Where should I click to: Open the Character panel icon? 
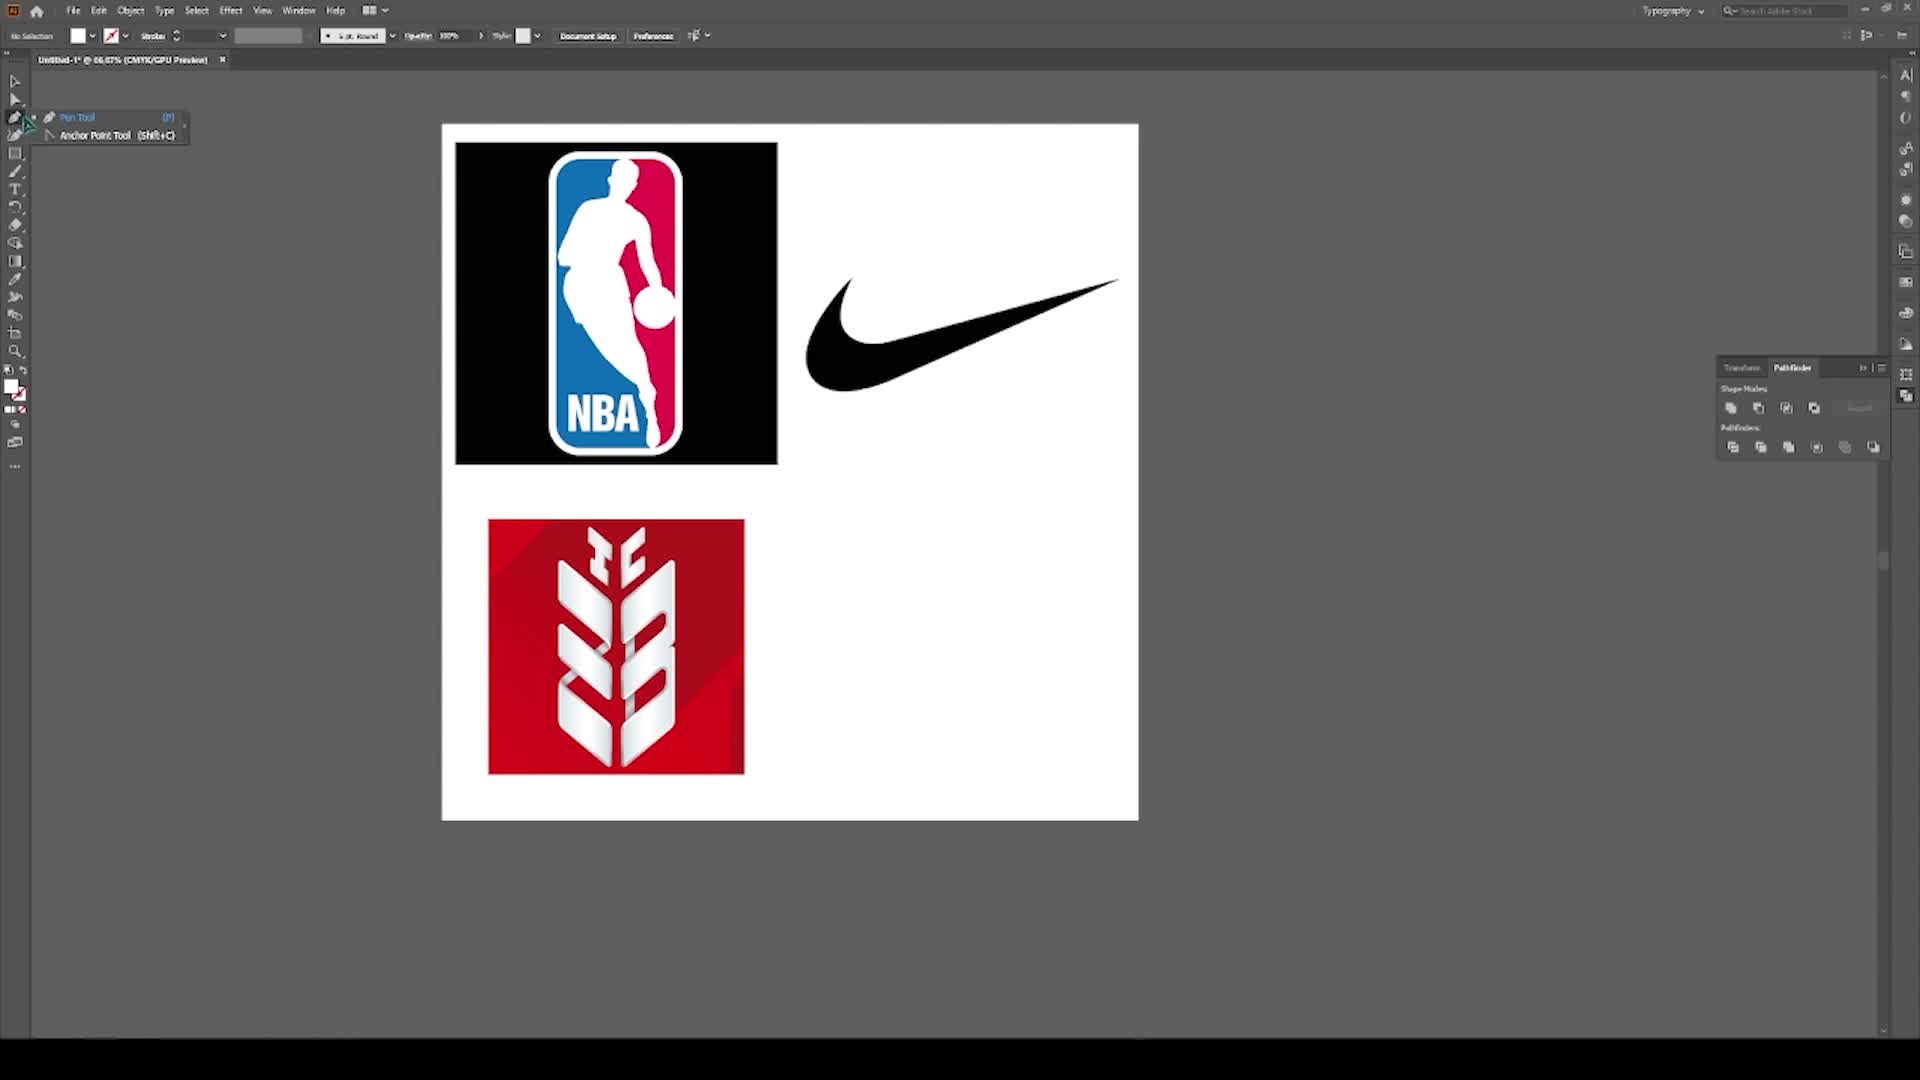[x=1906, y=75]
